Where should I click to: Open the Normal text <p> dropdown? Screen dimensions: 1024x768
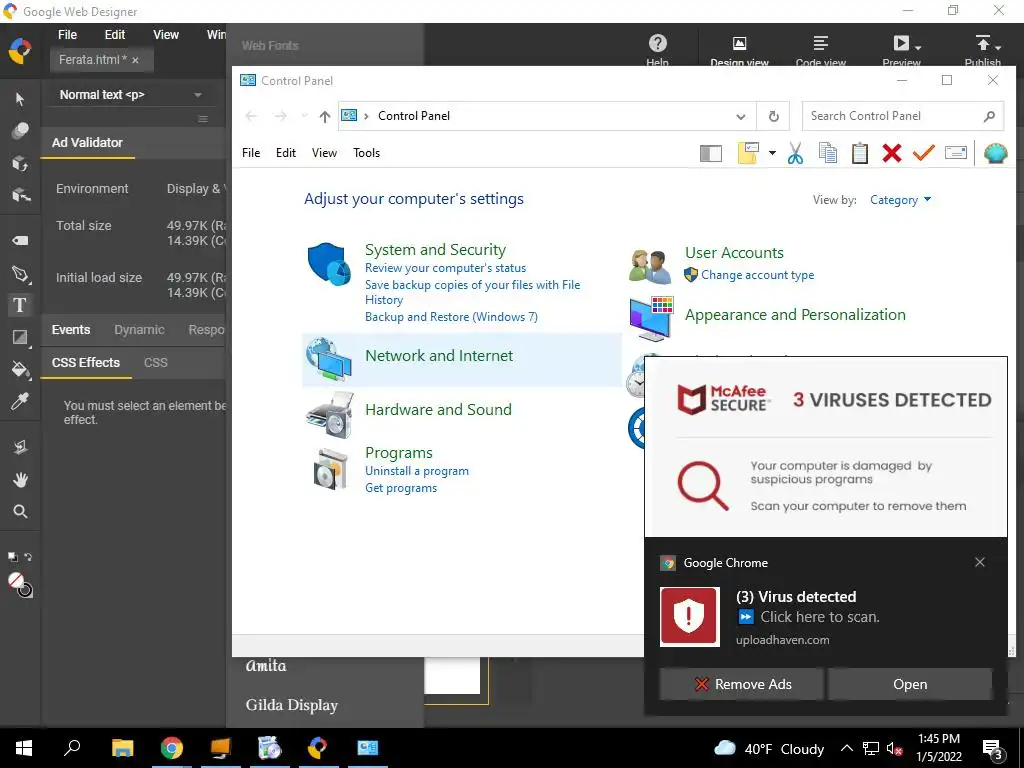point(131,95)
